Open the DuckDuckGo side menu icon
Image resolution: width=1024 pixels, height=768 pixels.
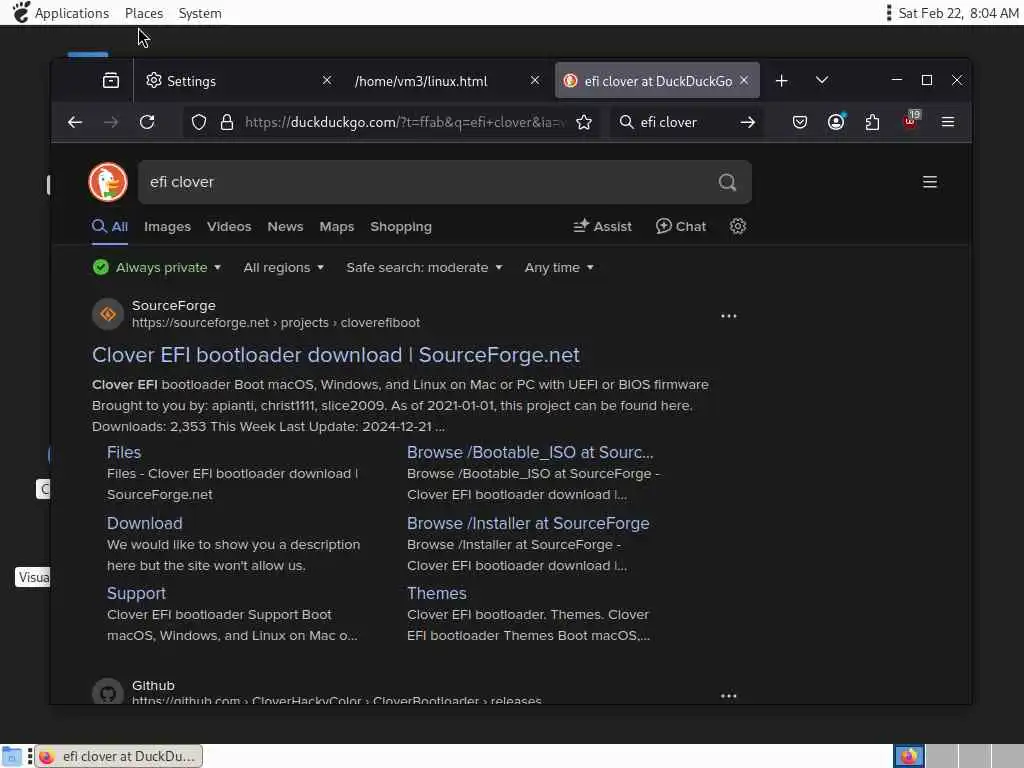point(930,182)
